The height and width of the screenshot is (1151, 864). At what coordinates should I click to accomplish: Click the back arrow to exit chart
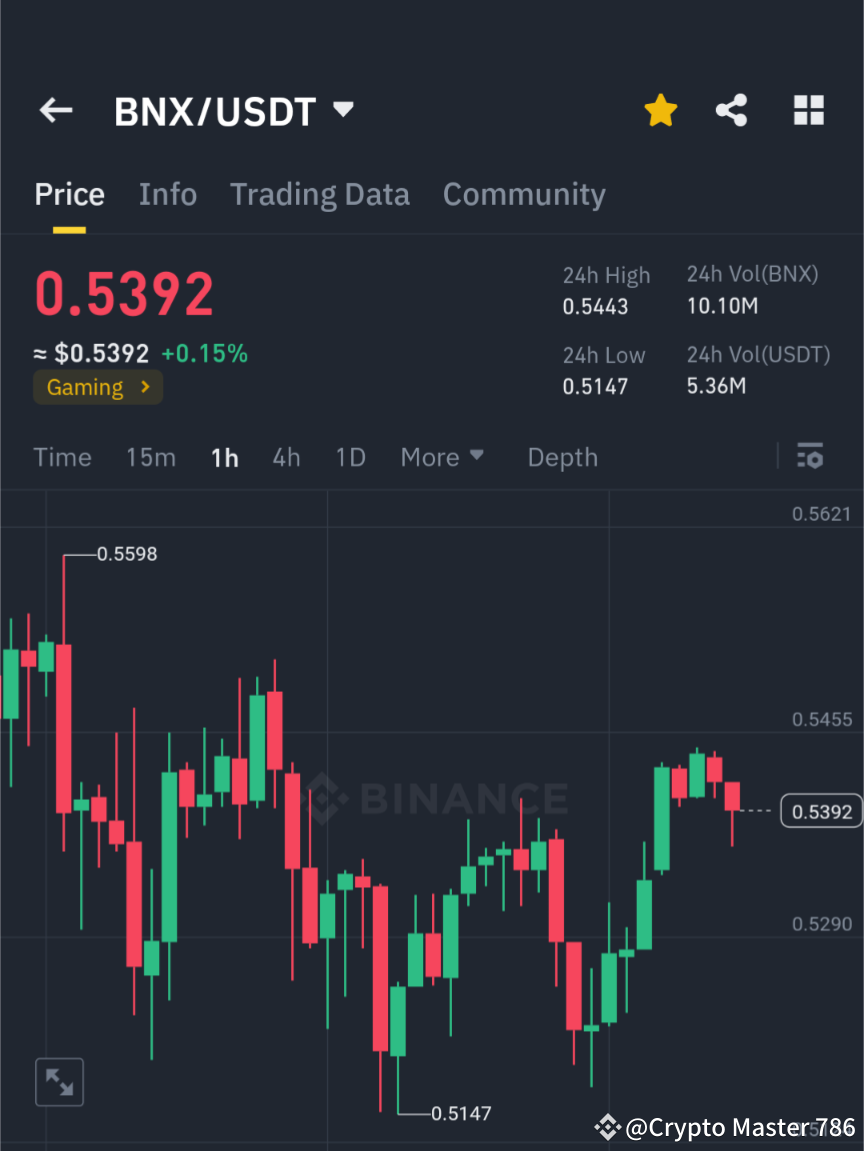(55, 110)
